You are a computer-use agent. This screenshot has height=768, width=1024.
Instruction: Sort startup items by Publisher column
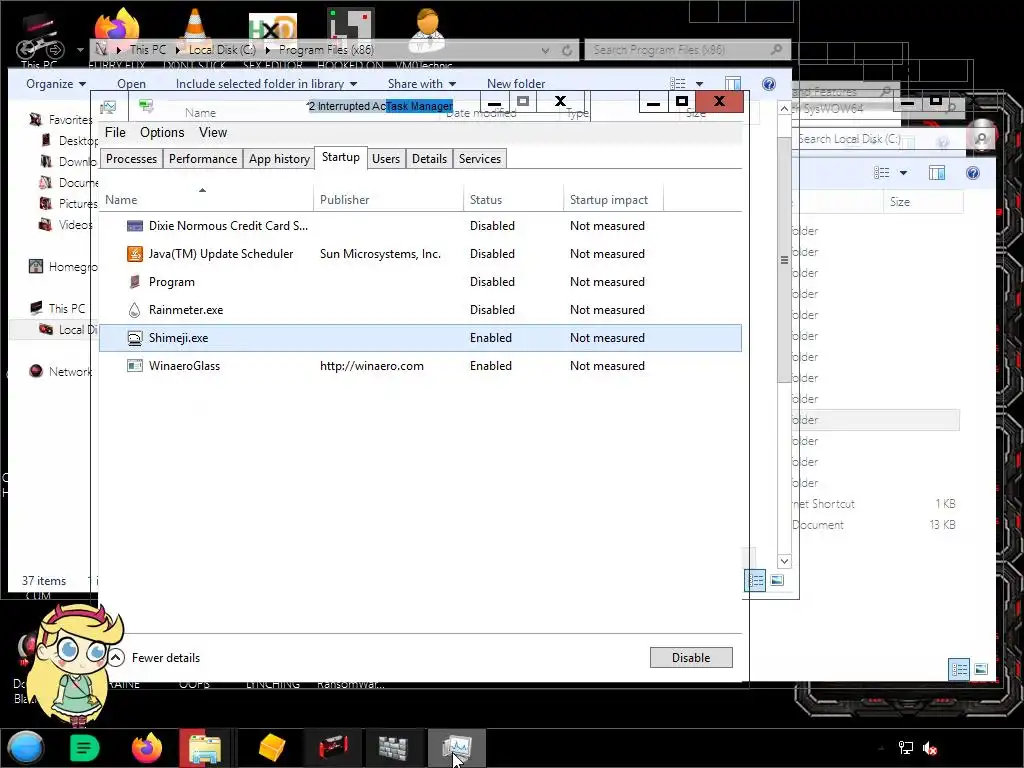[x=389, y=200]
